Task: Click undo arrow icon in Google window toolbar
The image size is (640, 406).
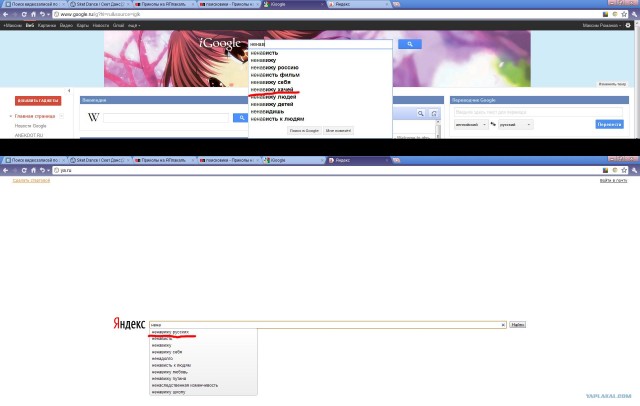Action: [x=42, y=14]
